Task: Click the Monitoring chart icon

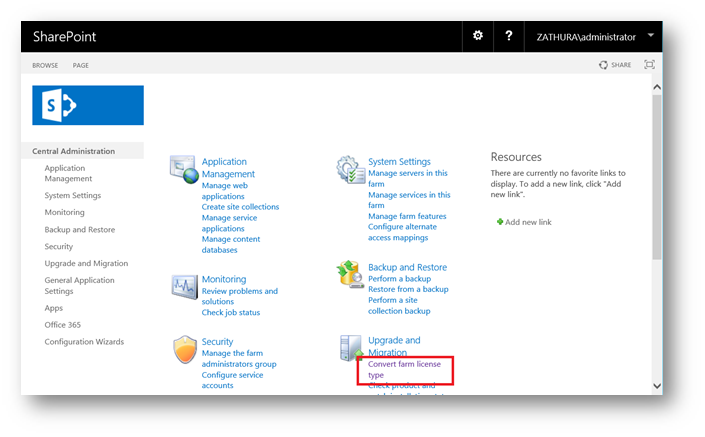Action: [184, 287]
